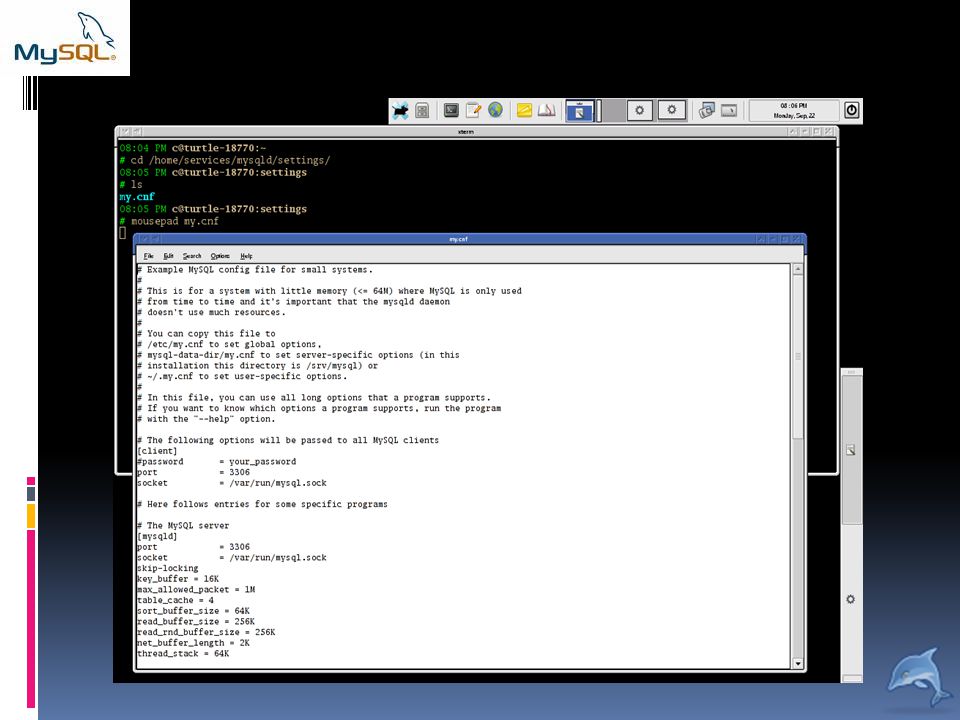
Task: Click the editor icon in side panel
Action: (850, 451)
